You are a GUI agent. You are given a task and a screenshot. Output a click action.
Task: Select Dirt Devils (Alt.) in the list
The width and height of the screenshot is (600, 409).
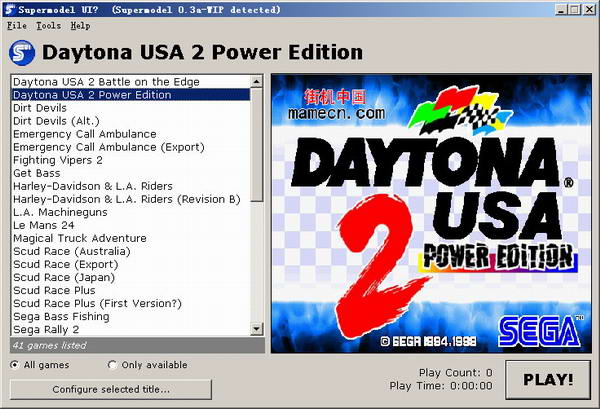(131, 121)
